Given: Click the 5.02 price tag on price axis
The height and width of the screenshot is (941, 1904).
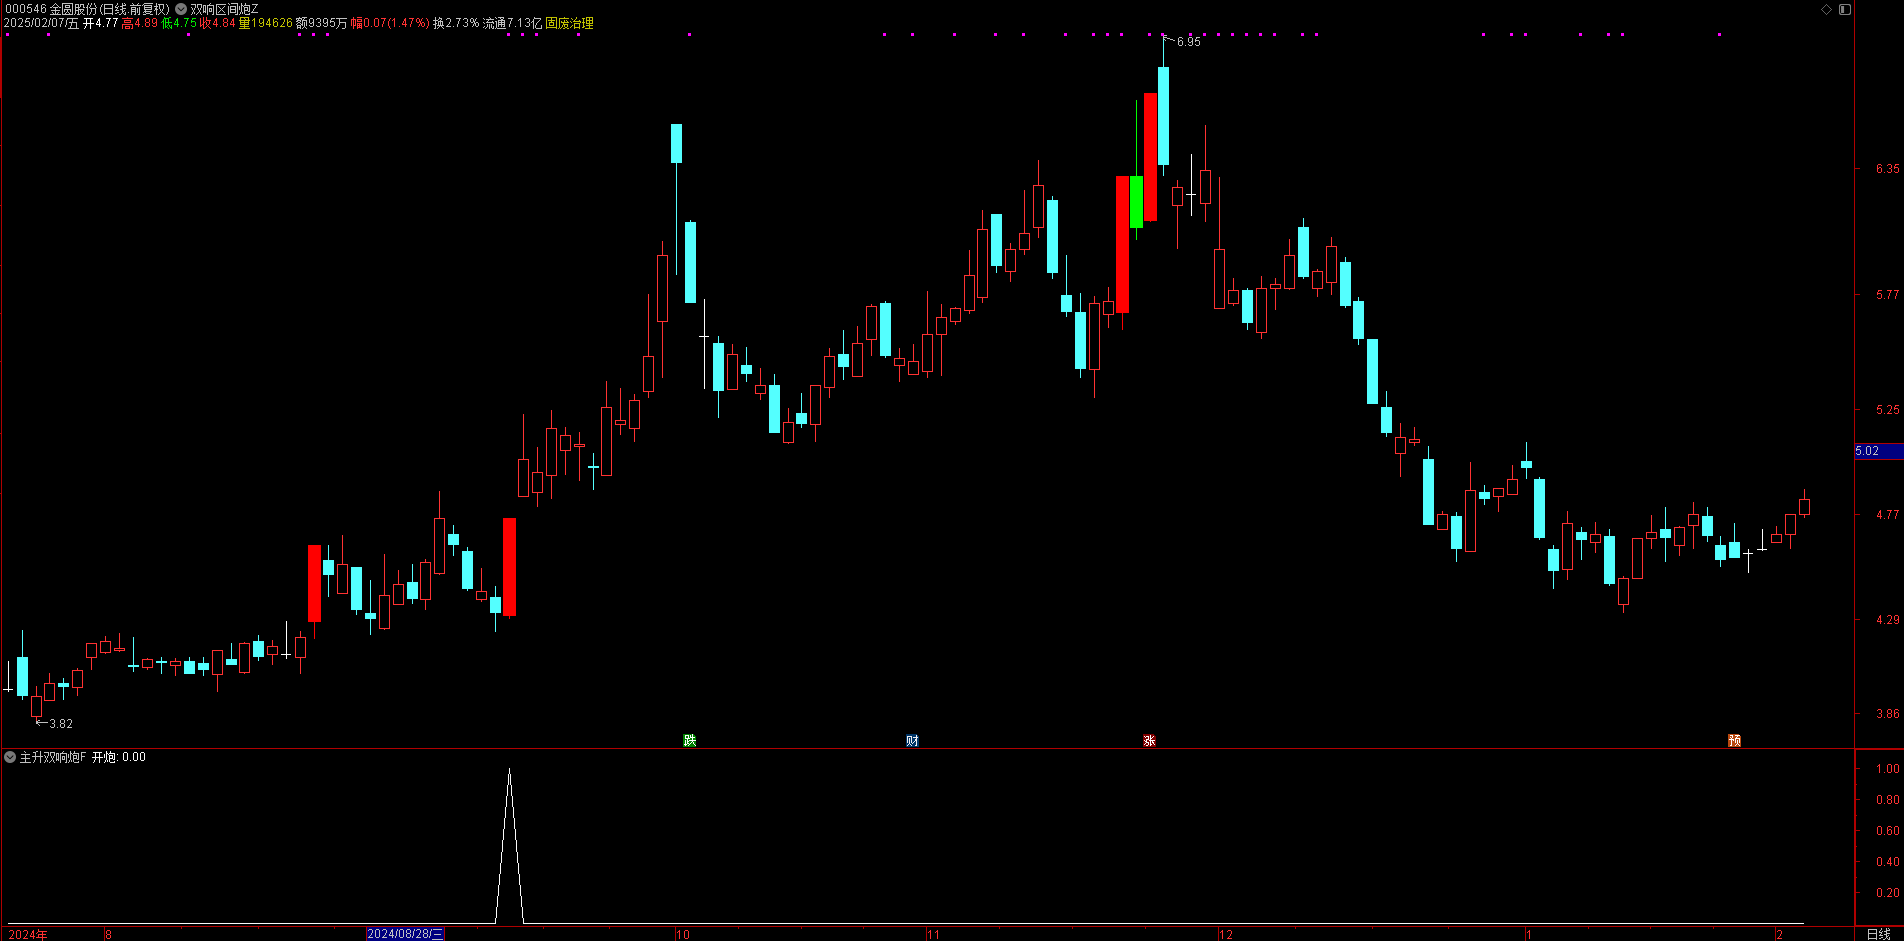Looking at the screenshot, I should (1878, 451).
